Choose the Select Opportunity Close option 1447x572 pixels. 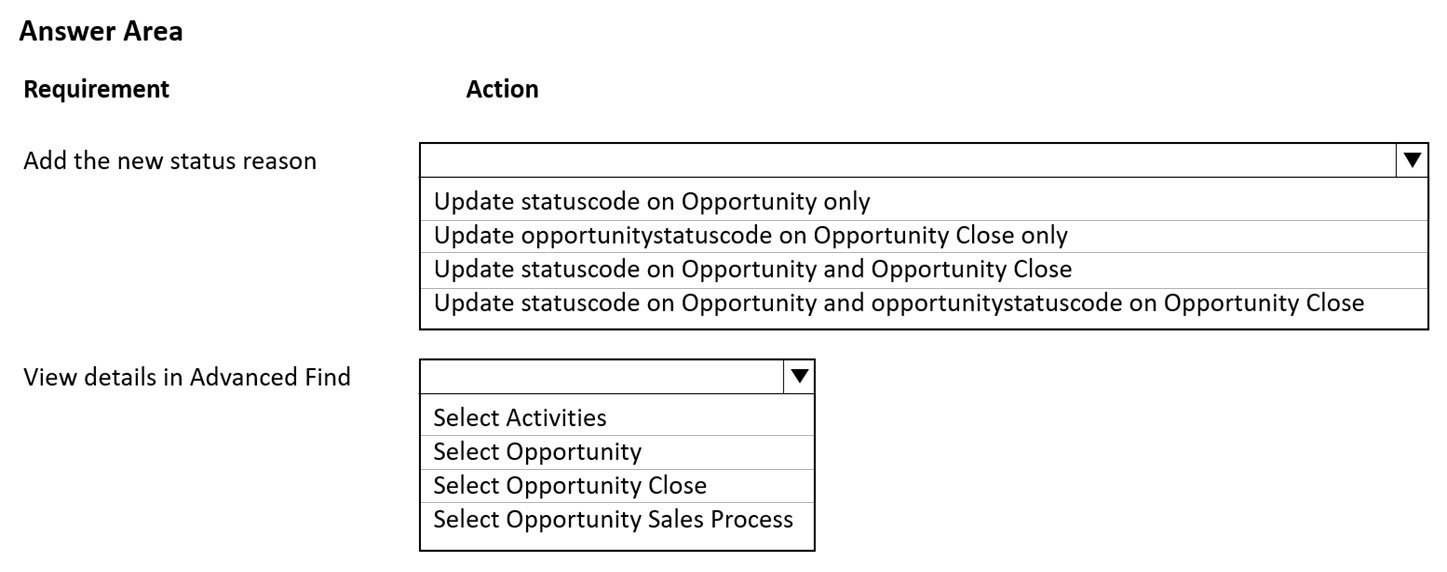coord(617,486)
